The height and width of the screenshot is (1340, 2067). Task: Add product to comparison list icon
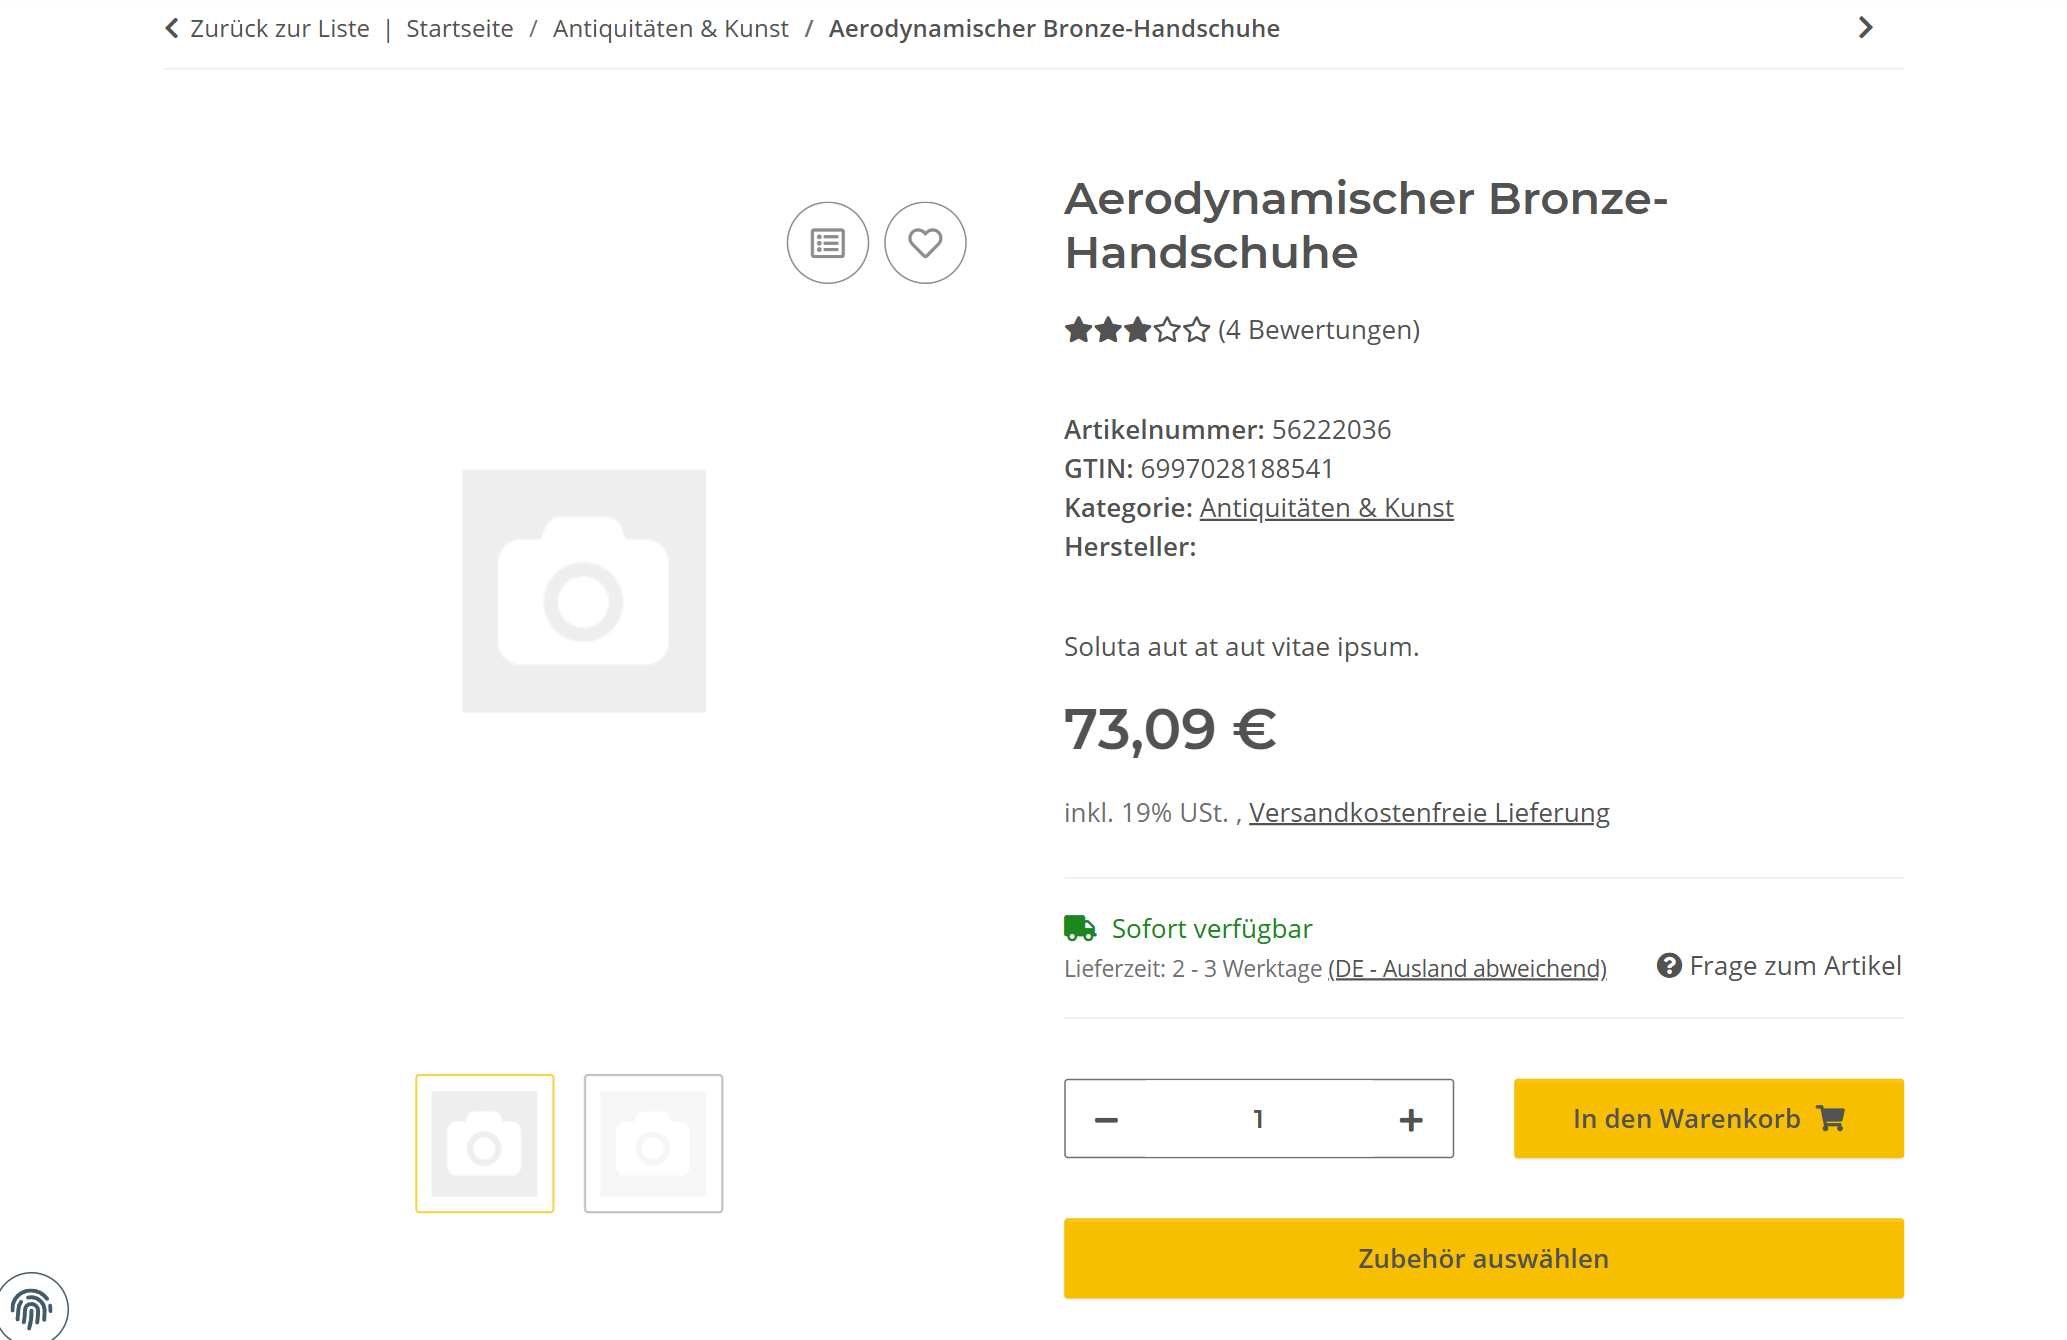[827, 243]
